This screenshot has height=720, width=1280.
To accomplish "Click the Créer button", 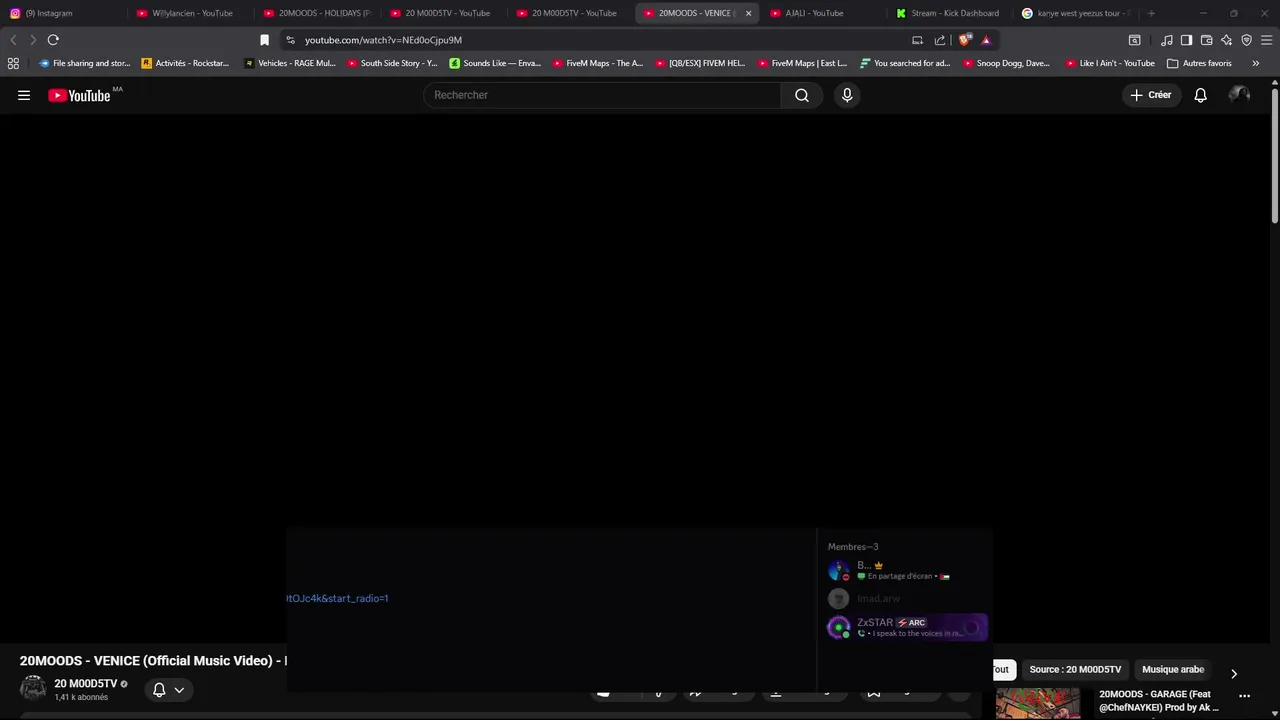I will 1150,95.
